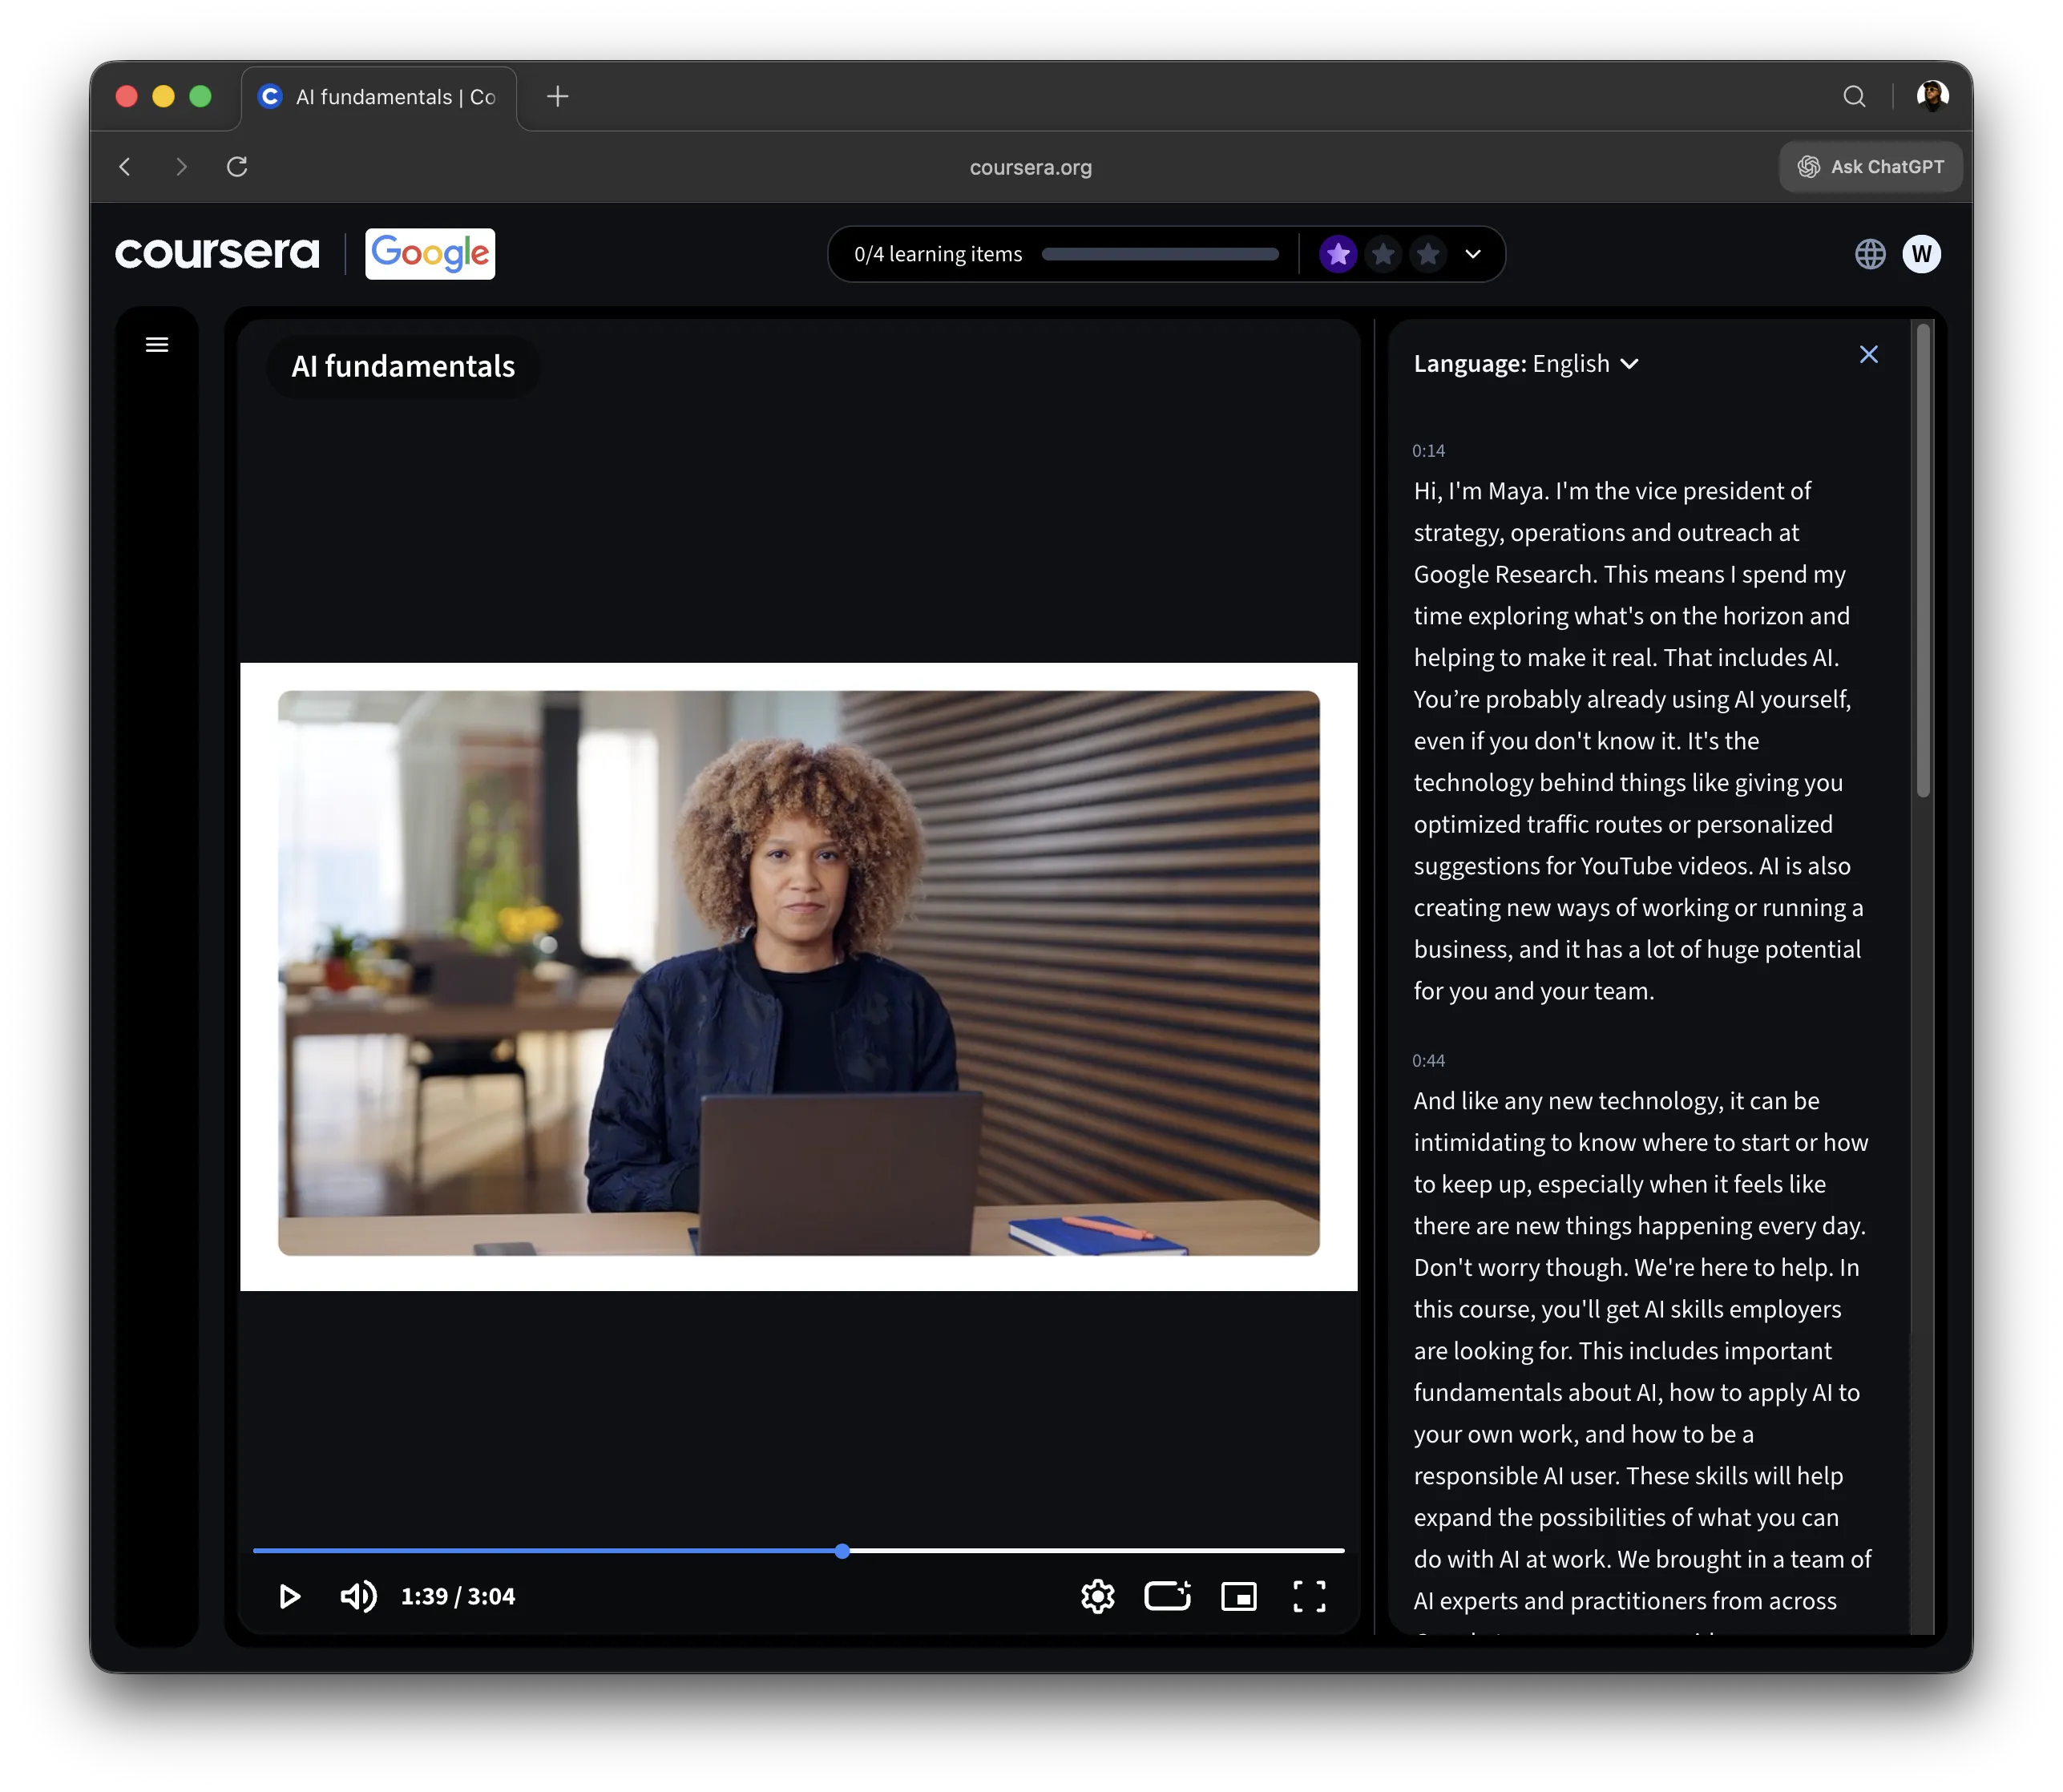
Task: Open the W profile avatar menu
Action: 1921,254
